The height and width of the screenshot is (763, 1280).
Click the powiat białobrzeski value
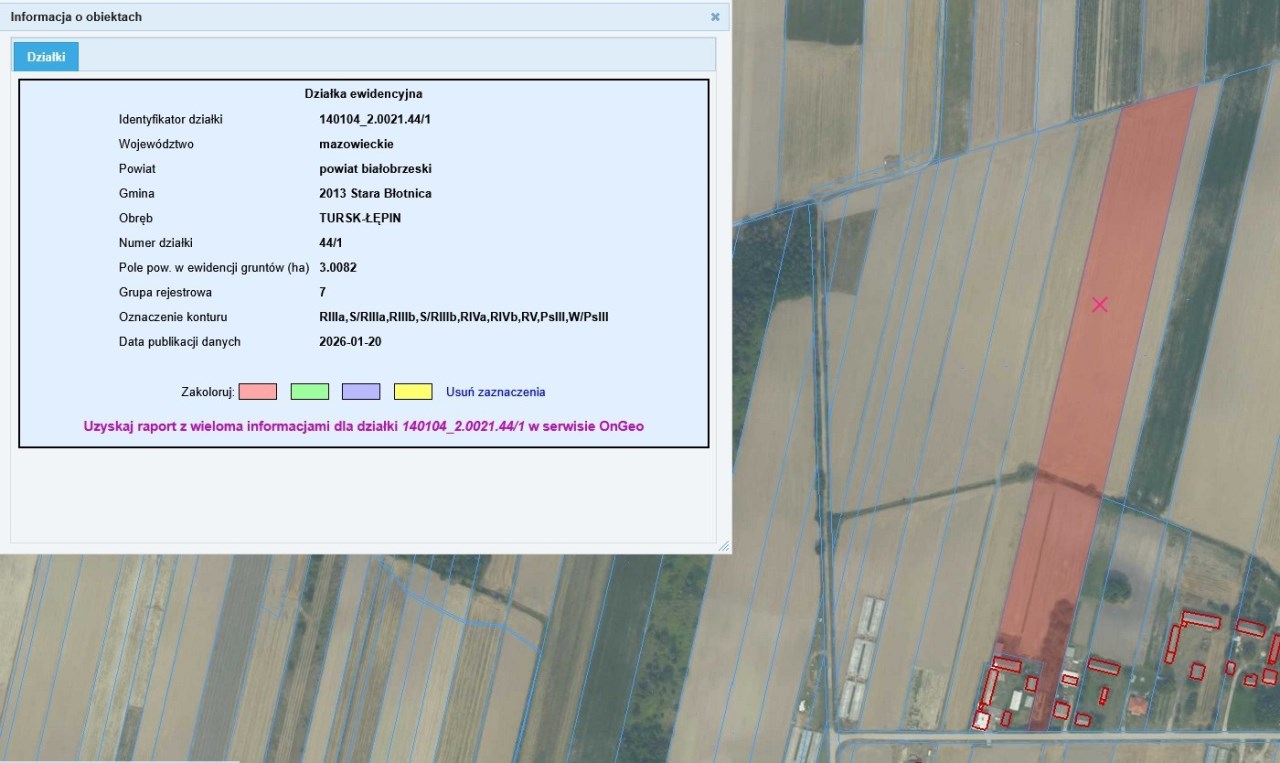point(375,169)
